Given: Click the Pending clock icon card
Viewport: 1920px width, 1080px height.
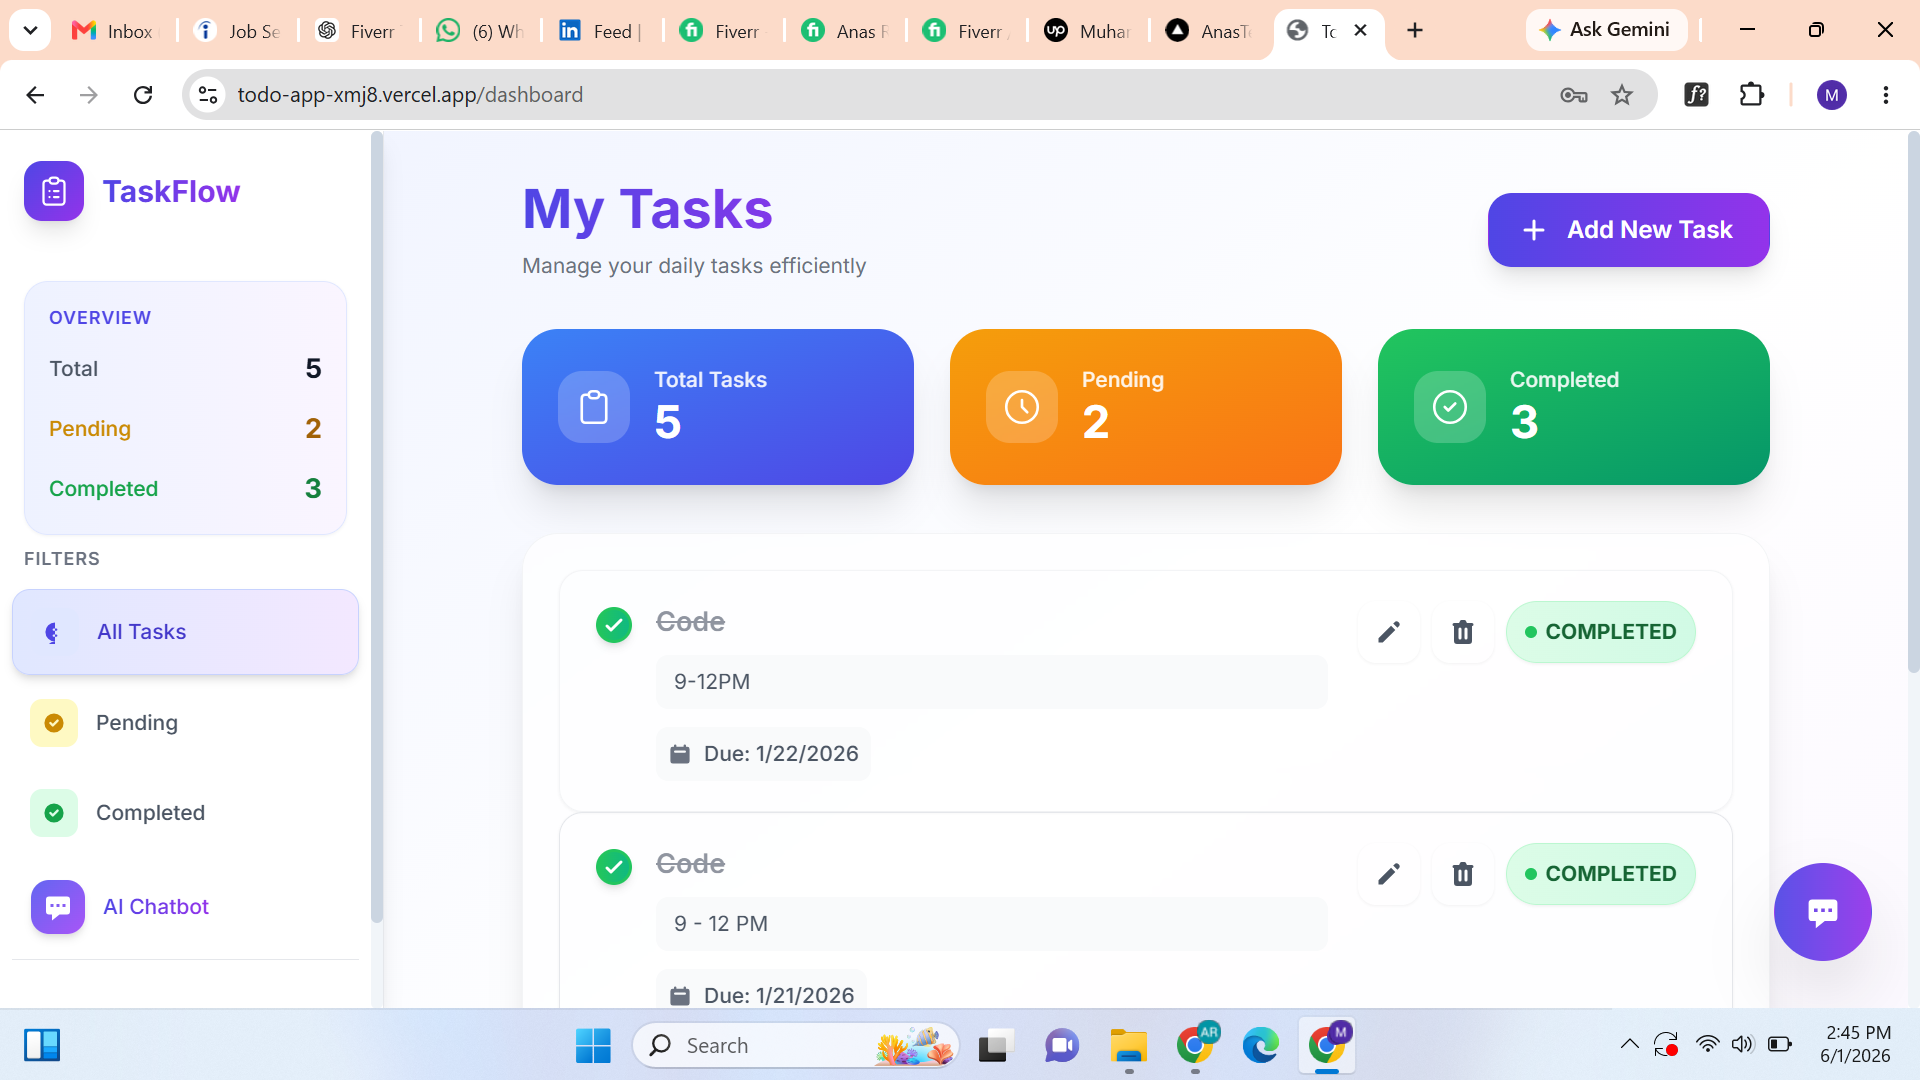Looking at the screenshot, I should [x=1022, y=407].
